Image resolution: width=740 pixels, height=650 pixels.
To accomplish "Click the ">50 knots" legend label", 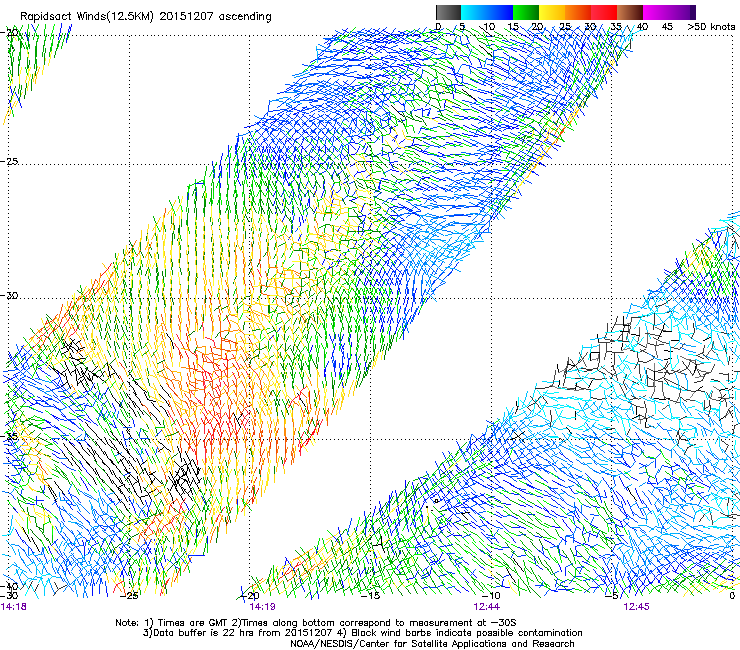I will tap(711, 27).
